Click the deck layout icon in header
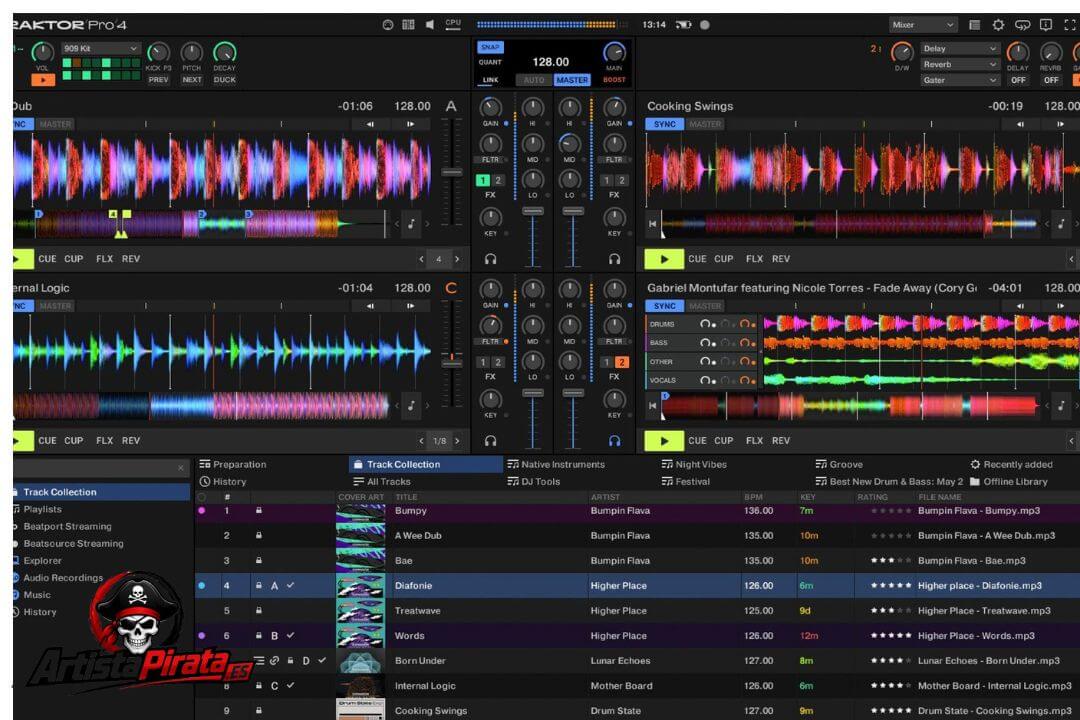This screenshot has width=1080, height=720. coord(408,25)
